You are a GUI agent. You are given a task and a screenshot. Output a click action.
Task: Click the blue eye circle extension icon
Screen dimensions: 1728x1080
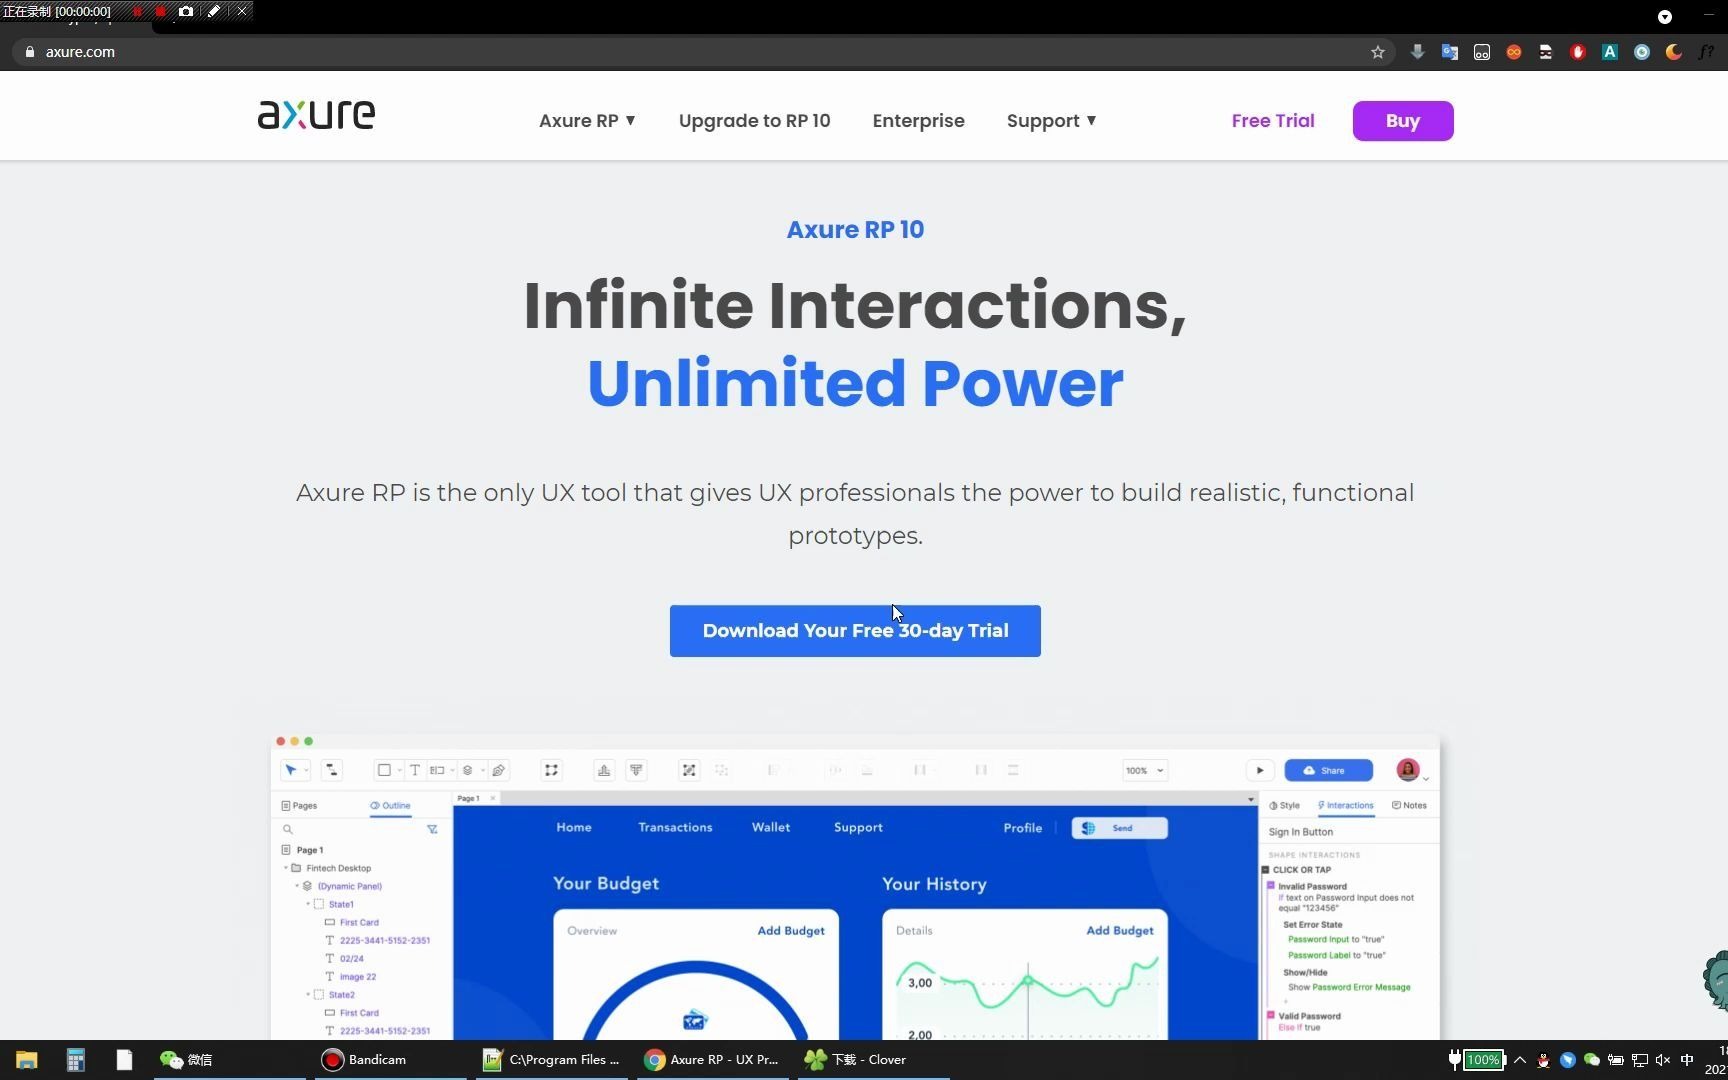tap(1642, 52)
